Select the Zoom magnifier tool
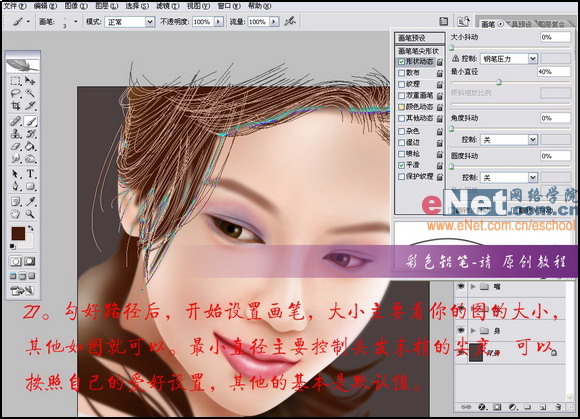The width and height of the screenshot is (580, 419). pyautogui.click(x=30, y=214)
